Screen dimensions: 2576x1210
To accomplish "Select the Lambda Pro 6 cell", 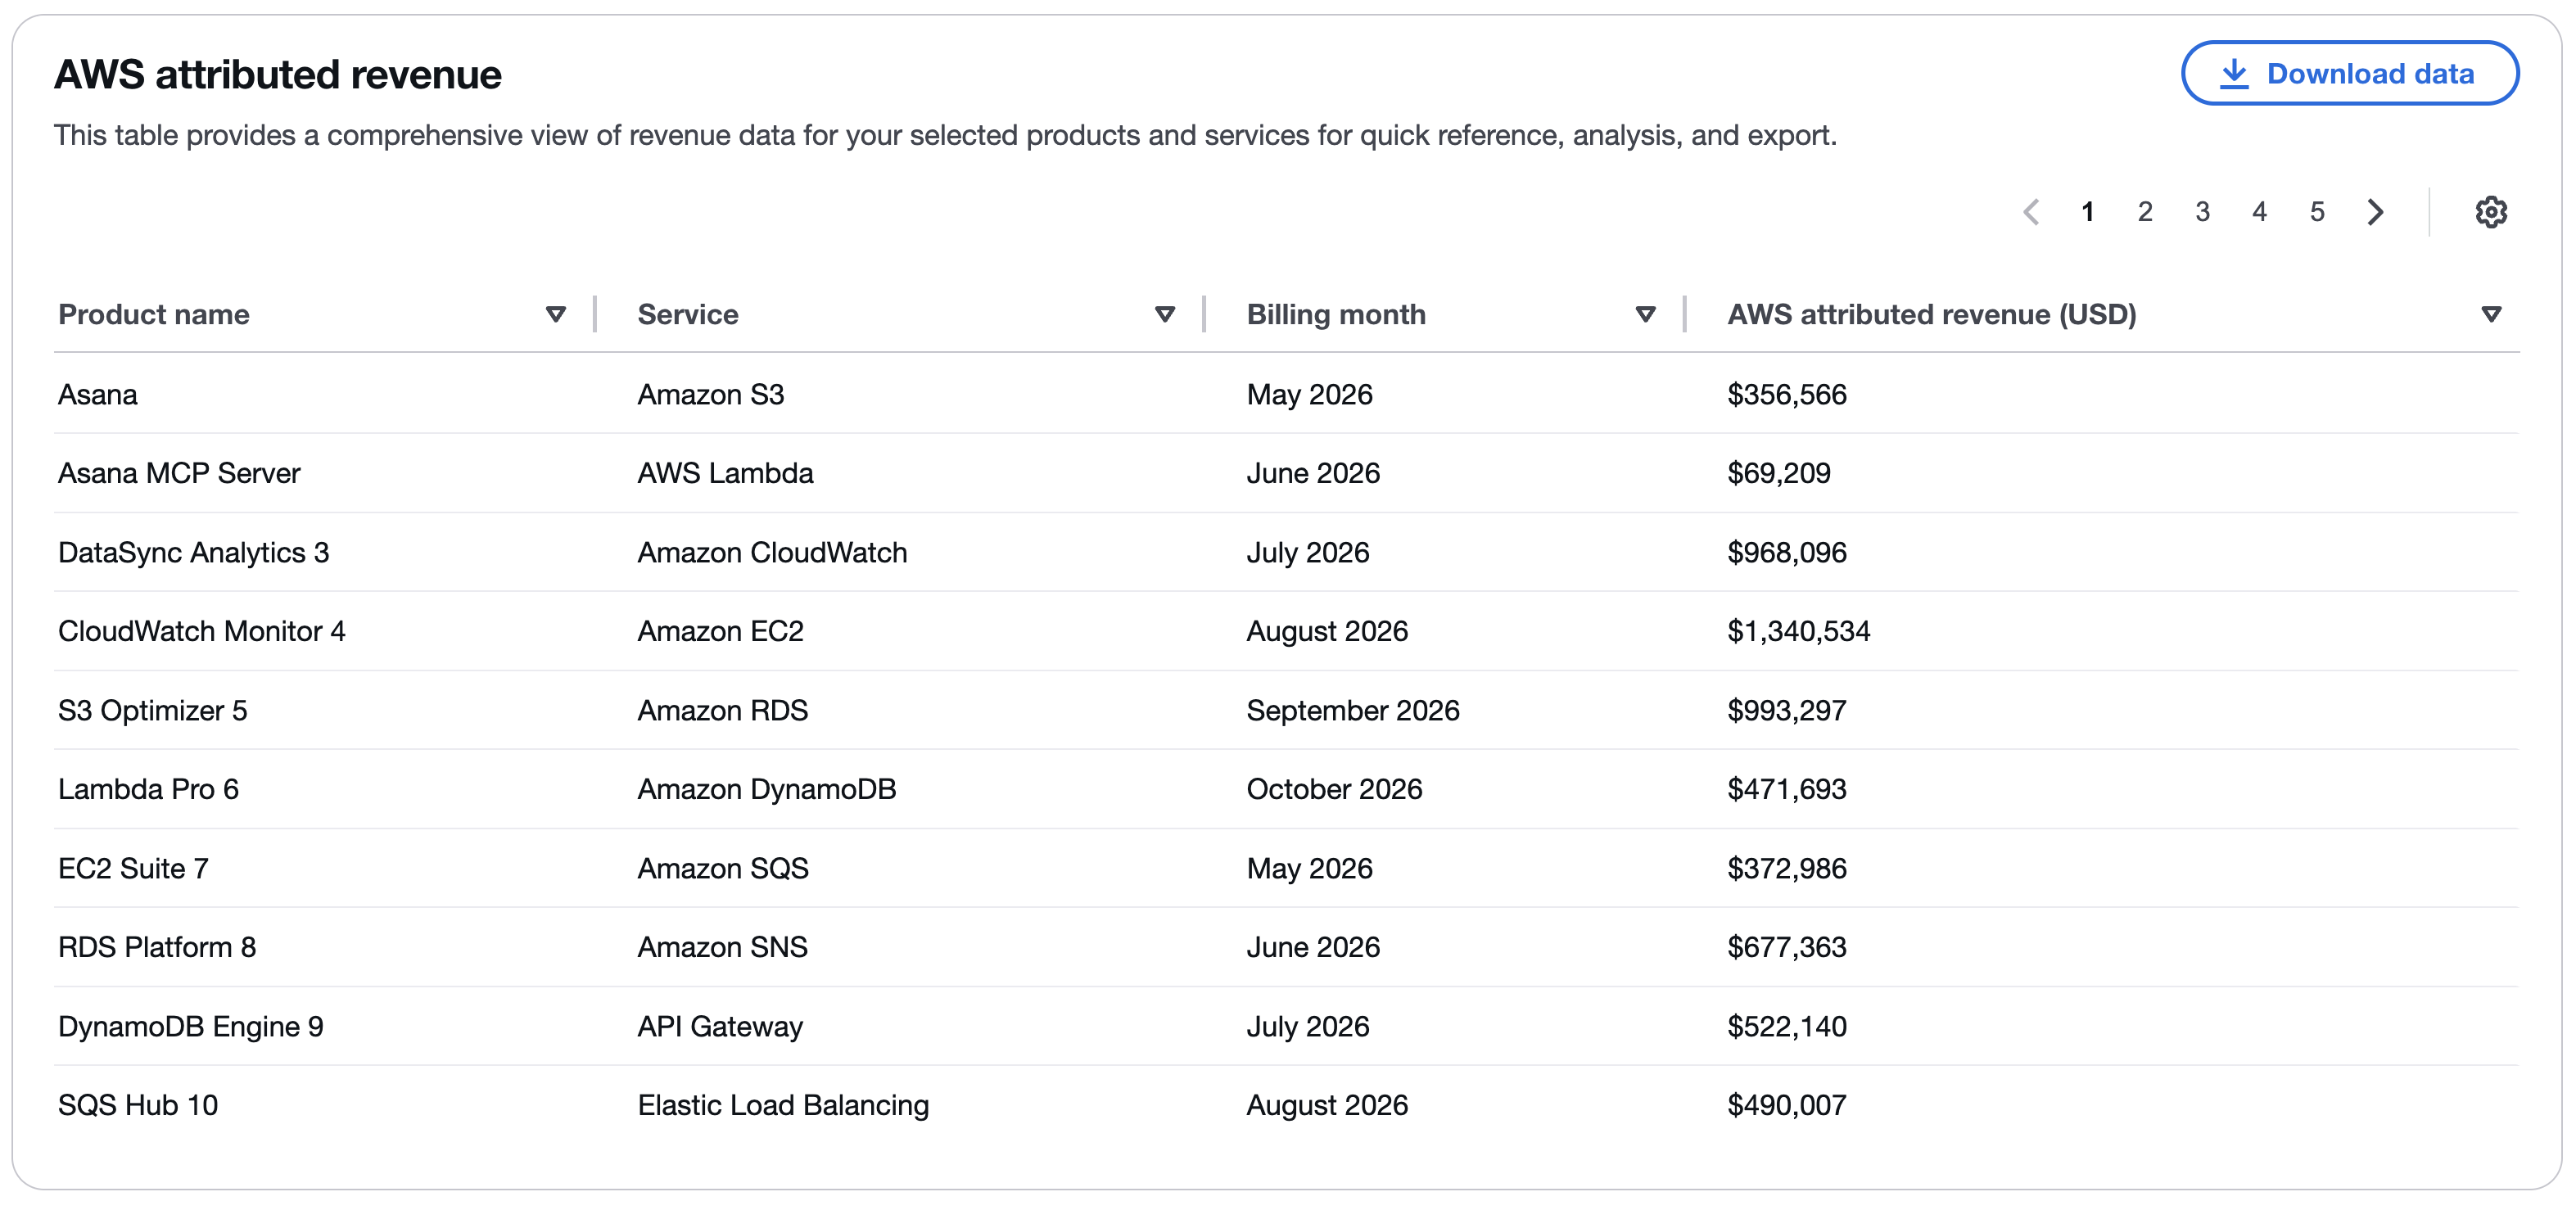I will point(148,789).
